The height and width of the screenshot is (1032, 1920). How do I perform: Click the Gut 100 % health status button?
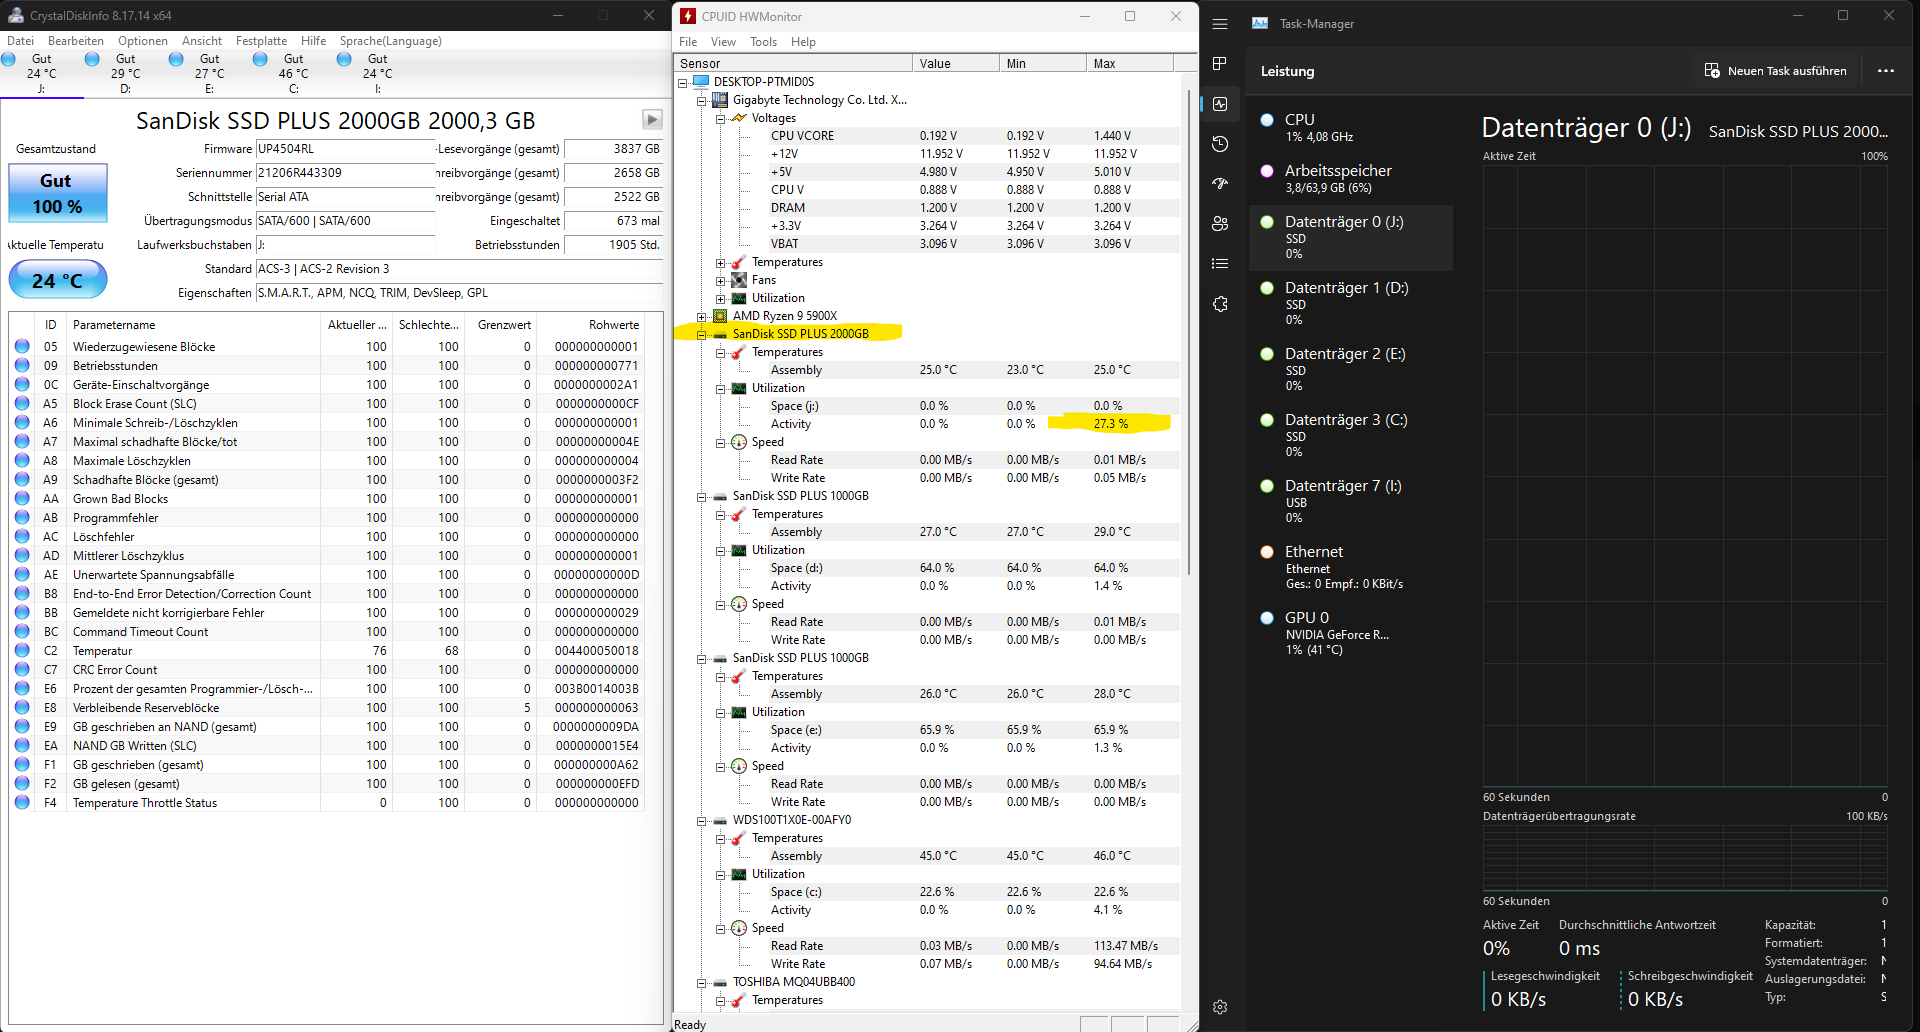click(x=58, y=193)
